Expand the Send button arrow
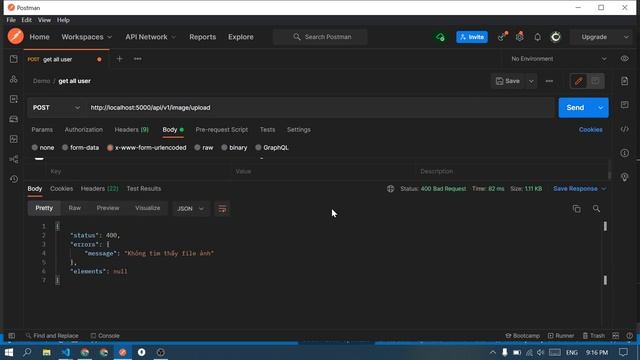Screen dimensions: 640x360 pyautogui.click(x=600, y=108)
